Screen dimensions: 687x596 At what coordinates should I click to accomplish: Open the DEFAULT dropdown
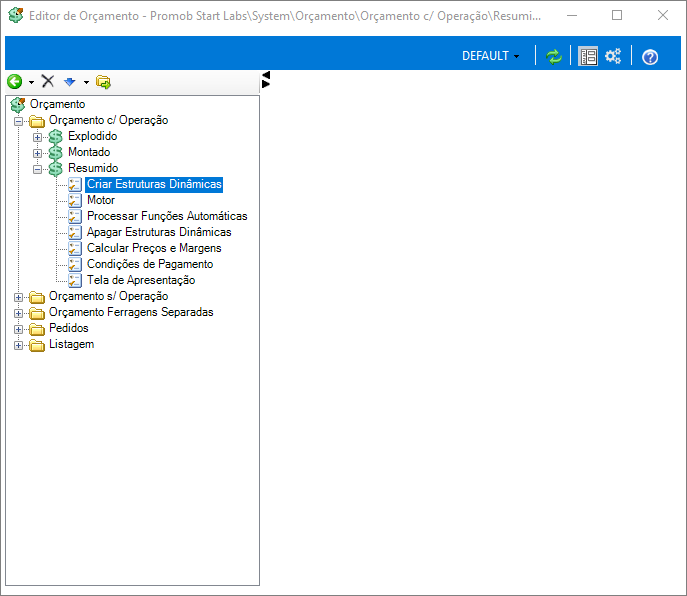pyautogui.click(x=490, y=56)
